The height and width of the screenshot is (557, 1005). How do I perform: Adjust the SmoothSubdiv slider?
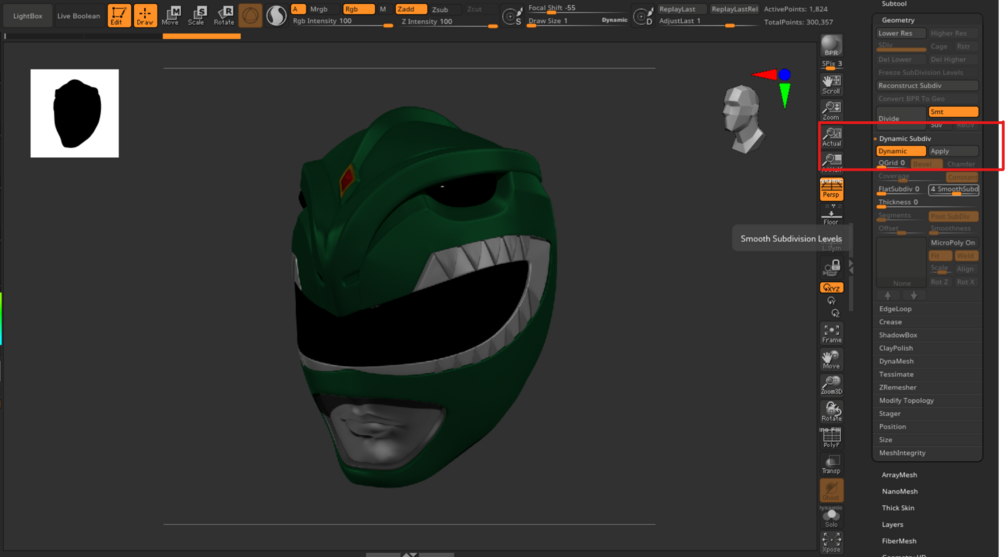coord(953,190)
